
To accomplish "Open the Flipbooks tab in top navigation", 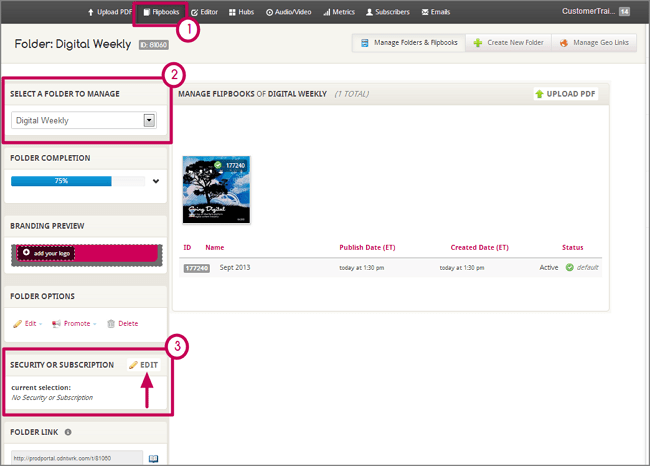I will 161,12.
